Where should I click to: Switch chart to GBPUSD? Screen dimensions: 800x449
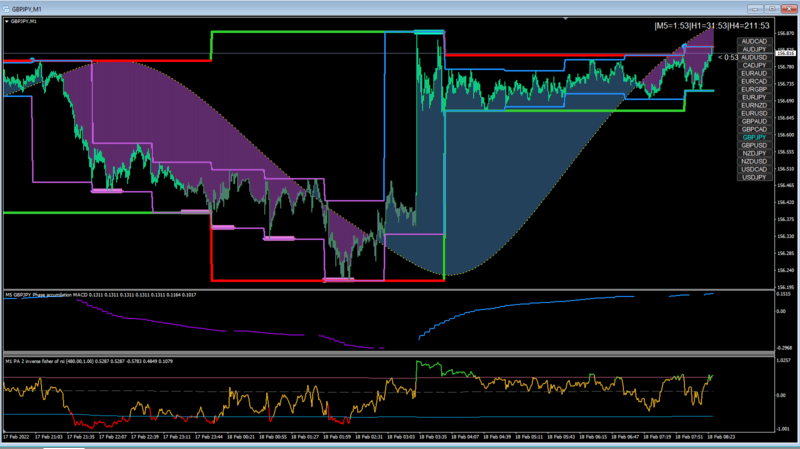(x=754, y=145)
